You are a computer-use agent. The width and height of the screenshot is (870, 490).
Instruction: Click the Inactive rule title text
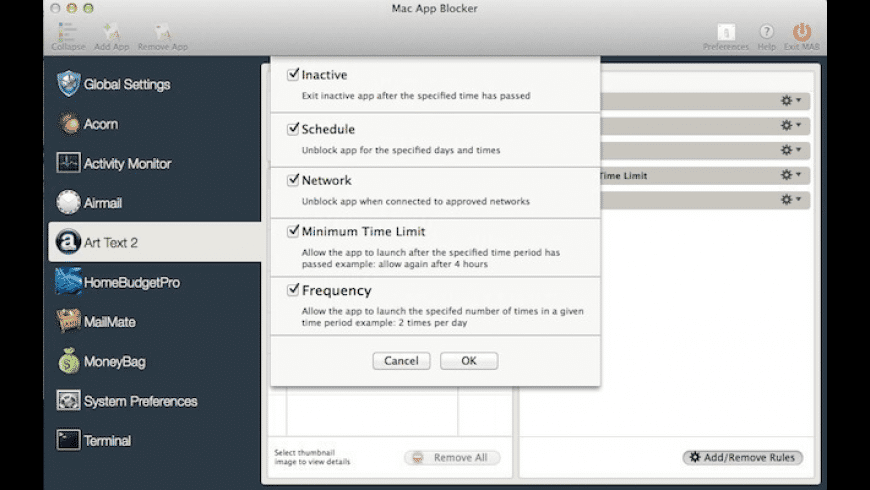[x=325, y=74]
